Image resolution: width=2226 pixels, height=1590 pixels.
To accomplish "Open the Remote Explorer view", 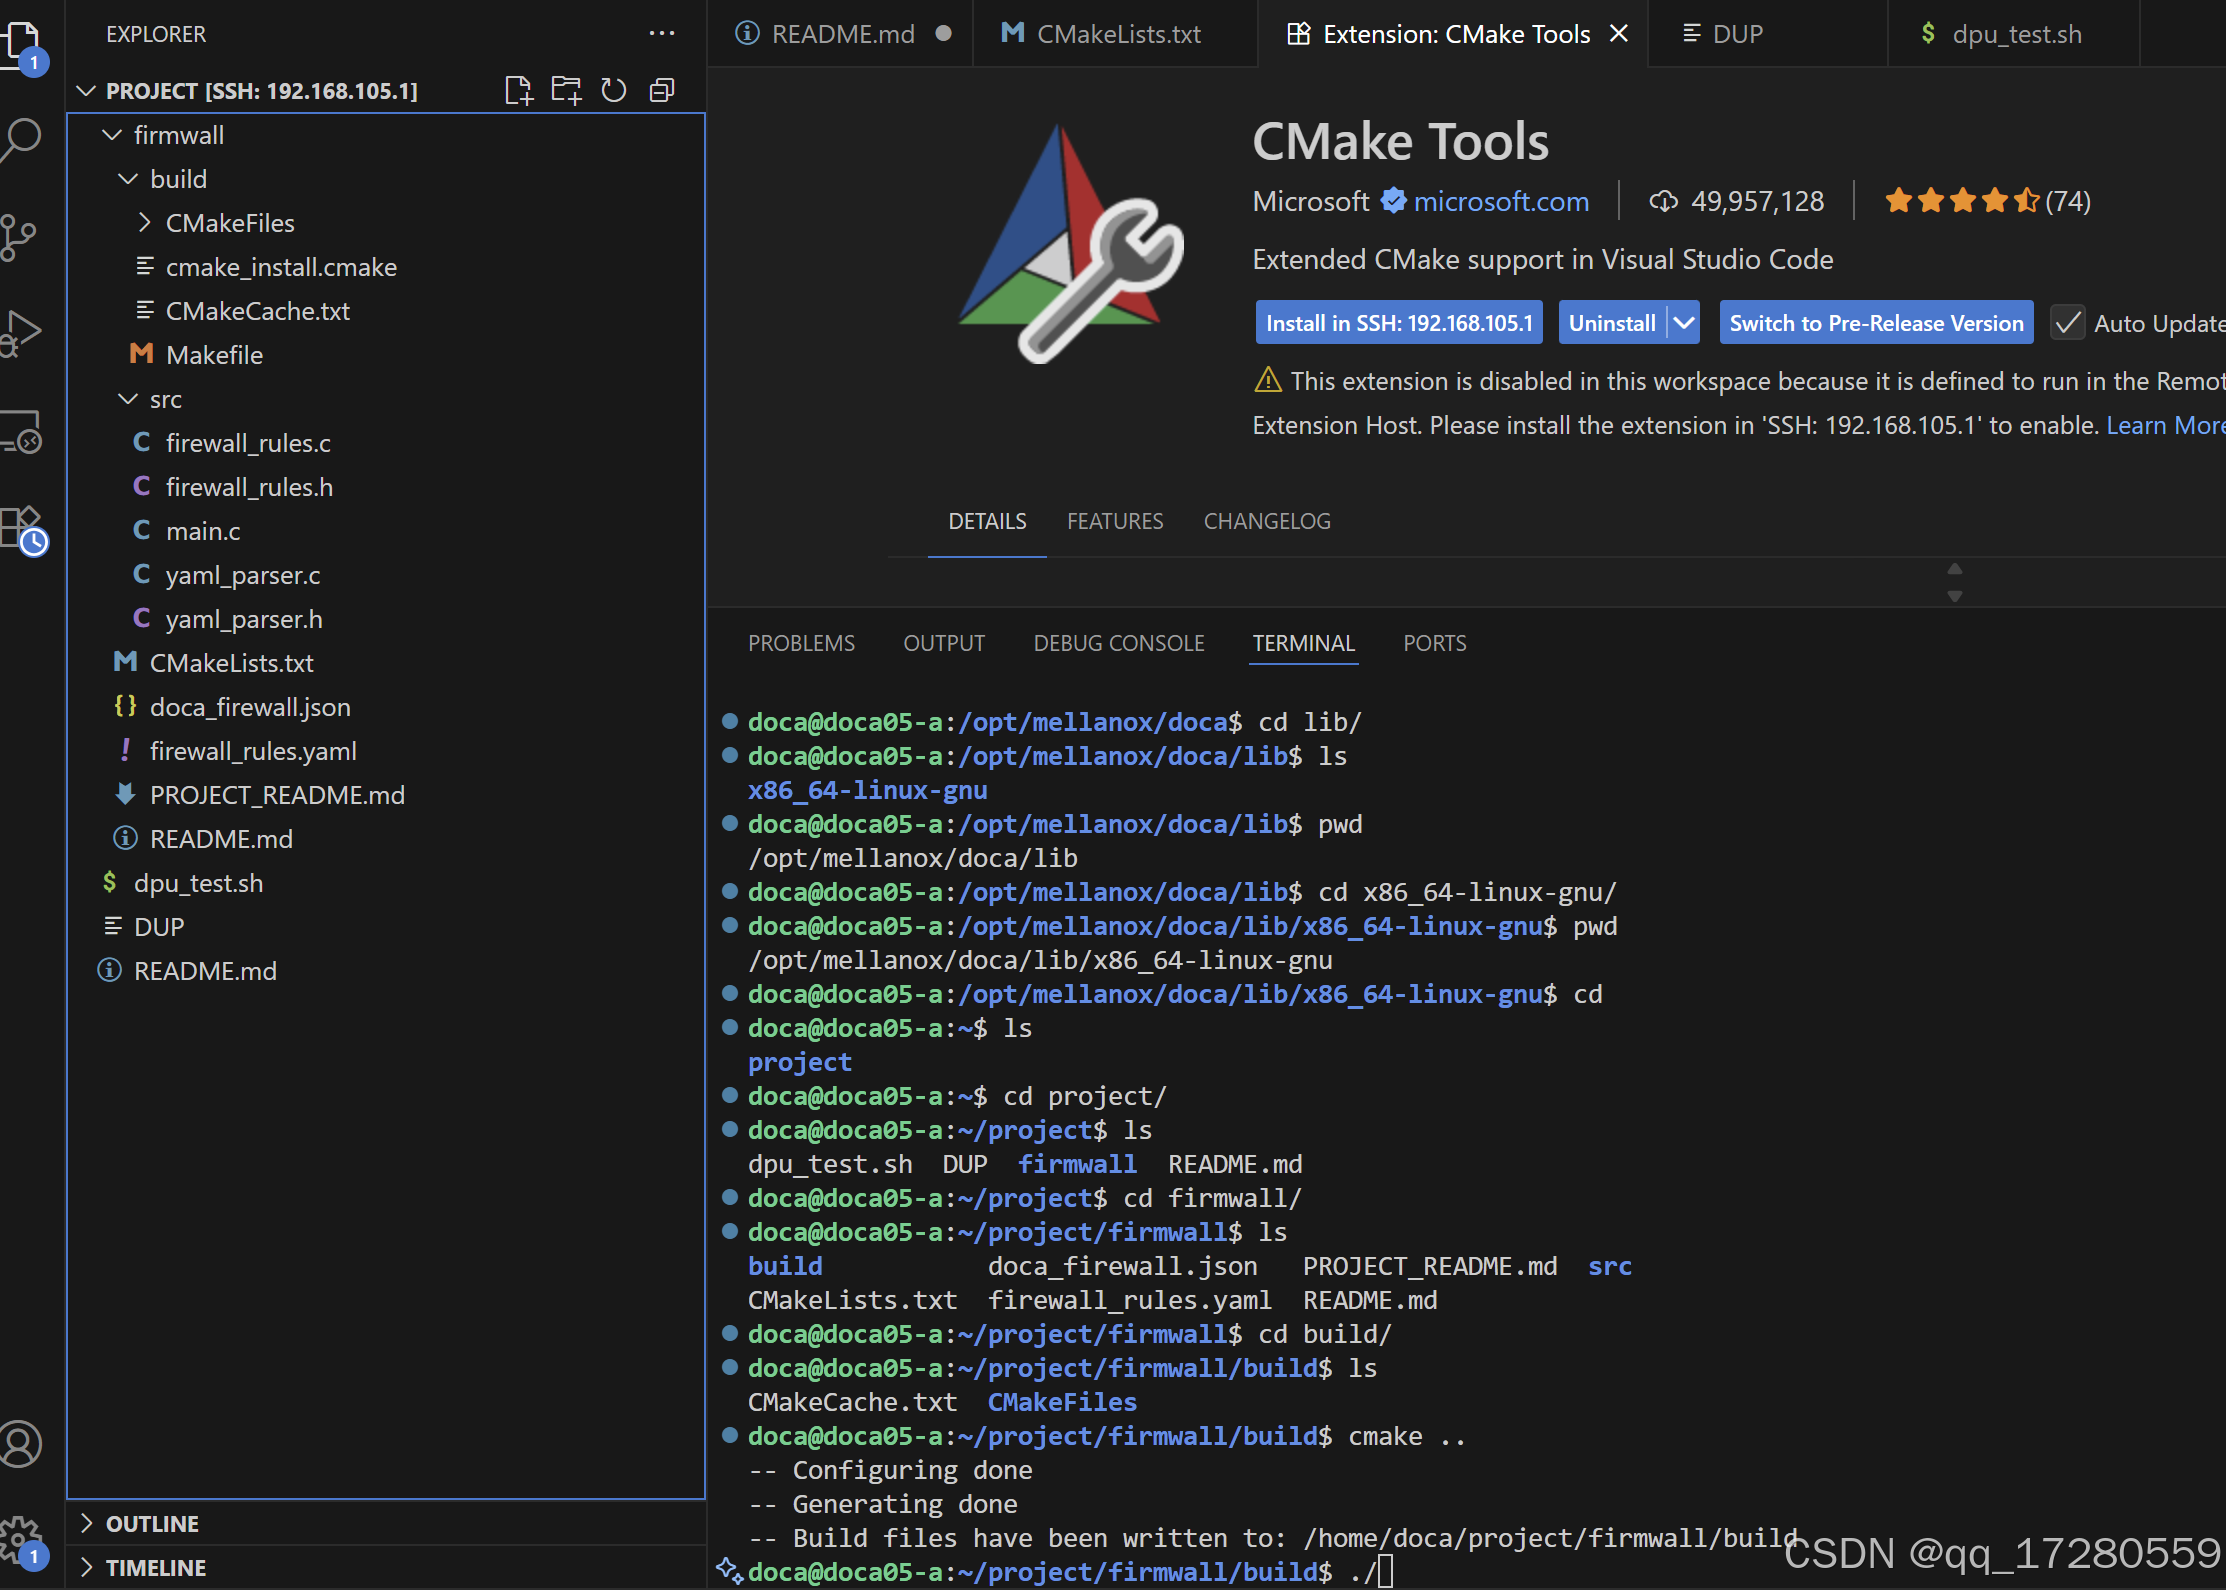I will (x=22, y=432).
